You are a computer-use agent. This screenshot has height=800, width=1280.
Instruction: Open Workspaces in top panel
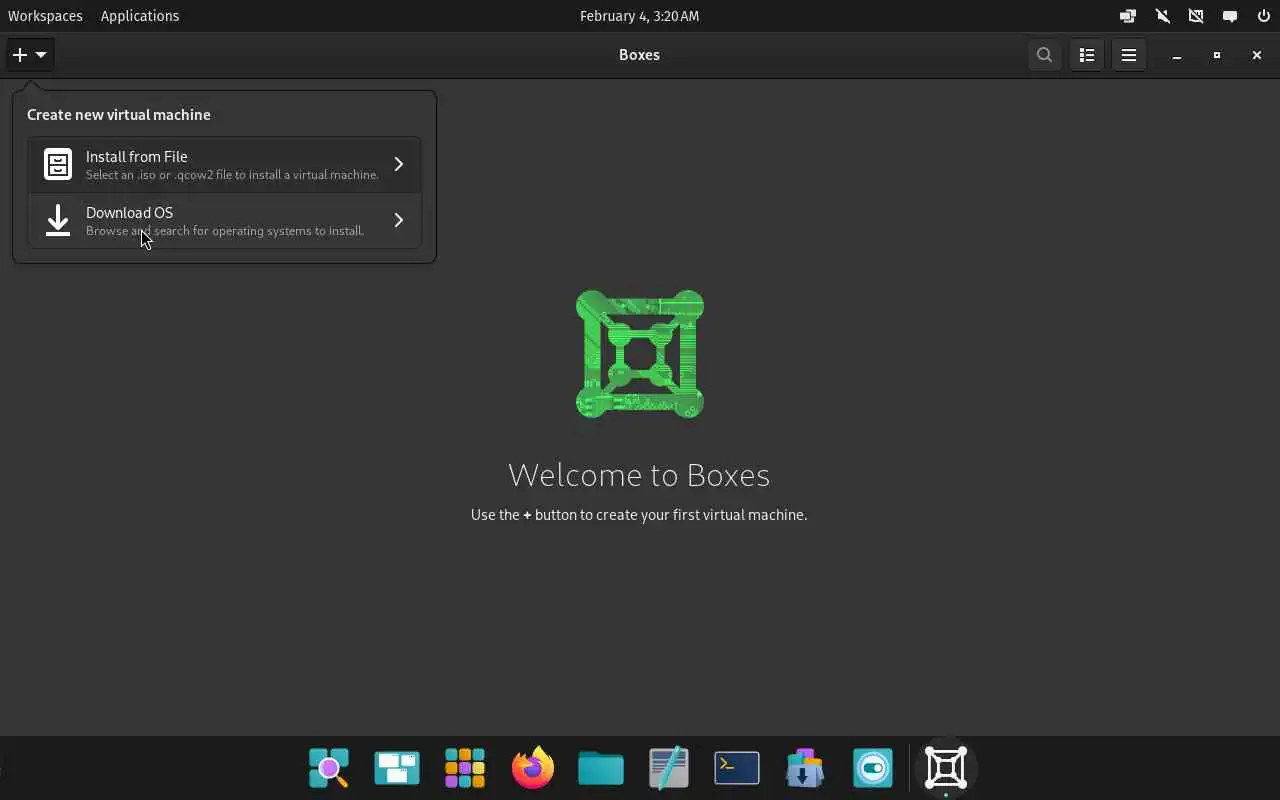click(45, 16)
